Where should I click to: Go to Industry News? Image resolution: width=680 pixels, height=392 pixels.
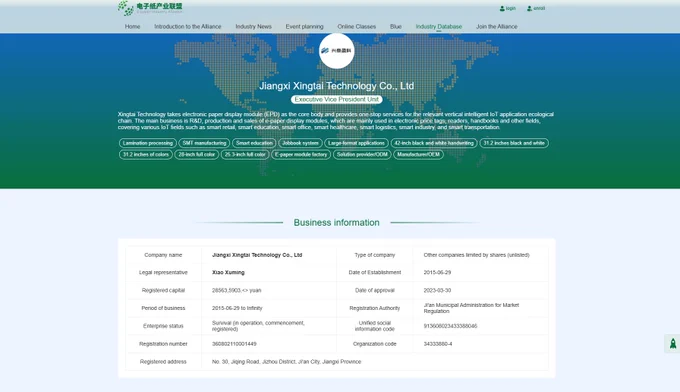(253, 26)
